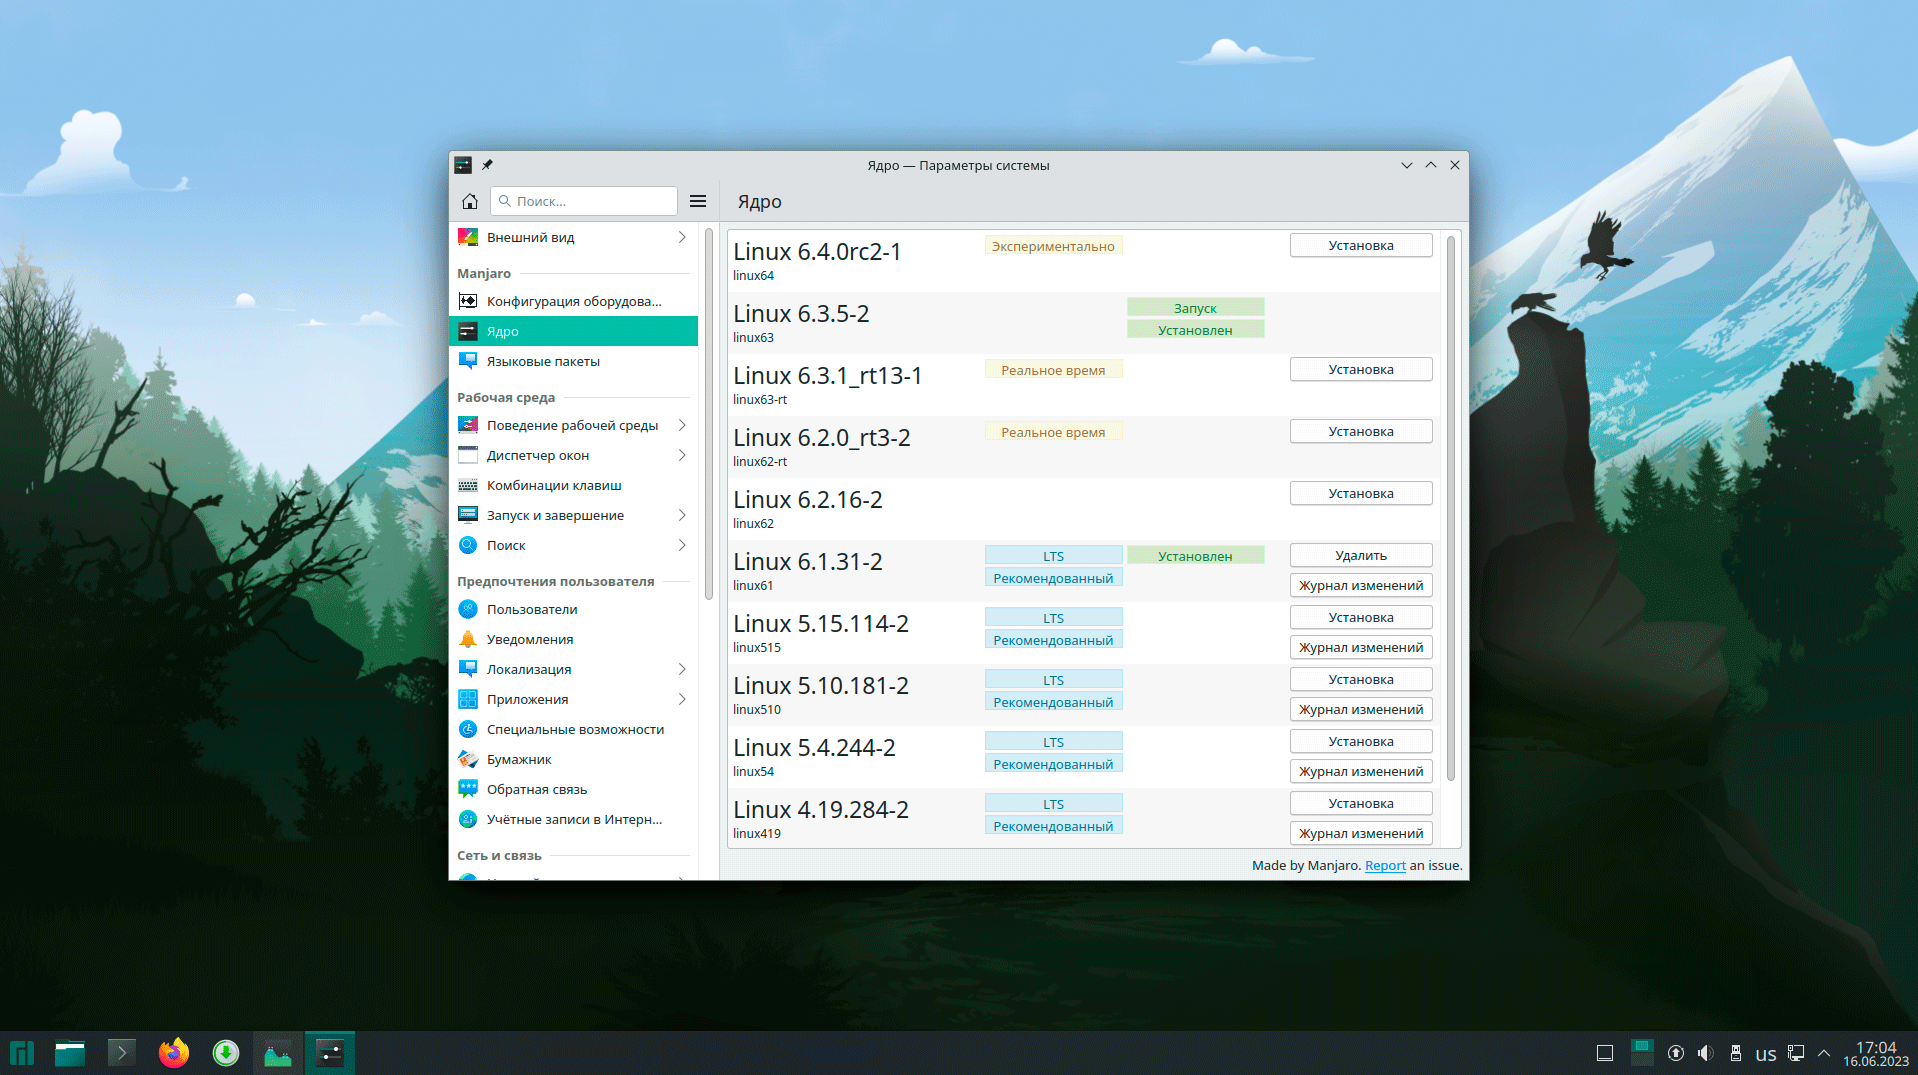View changelog for Linux 5.15.114-2
Screen dimensions: 1918x1075
click(1360, 647)
